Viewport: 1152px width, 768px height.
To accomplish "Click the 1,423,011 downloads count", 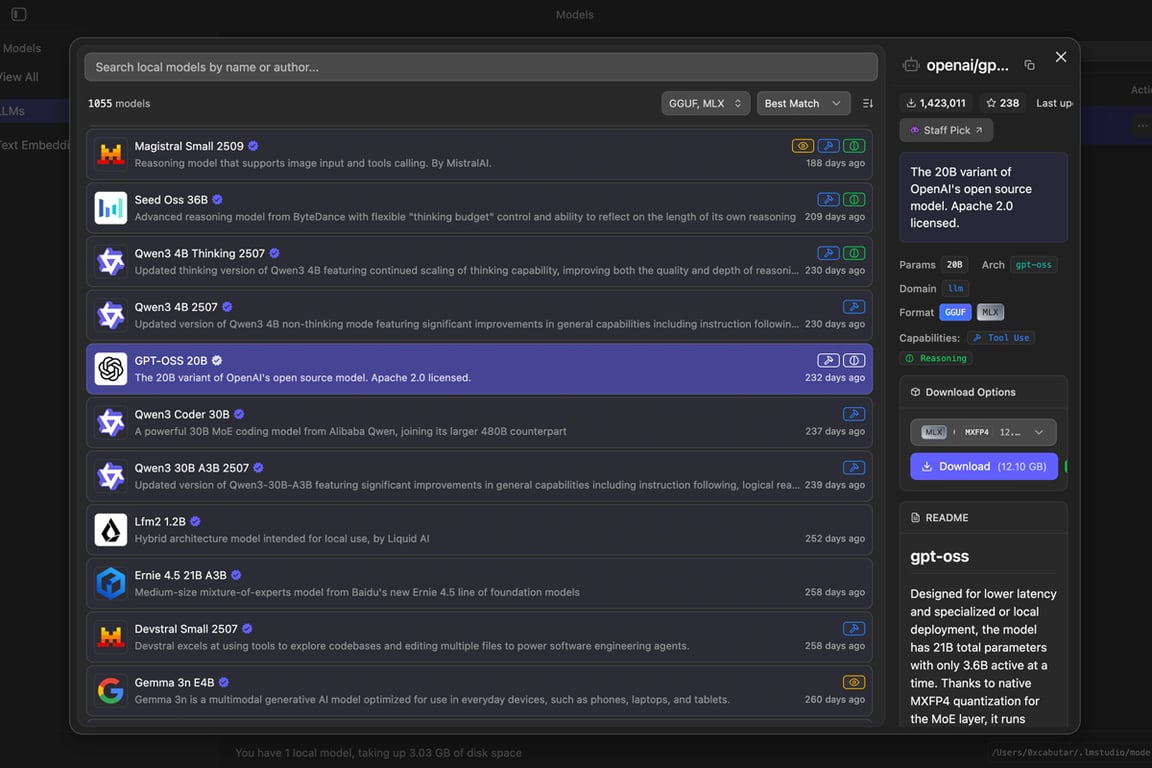I will 935,103.
